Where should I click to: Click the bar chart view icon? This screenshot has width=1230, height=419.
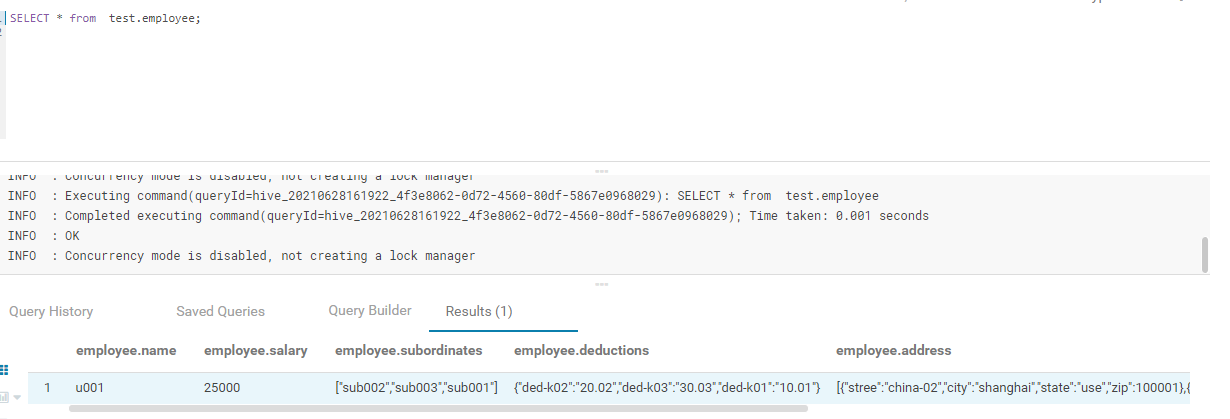point(4,397)
